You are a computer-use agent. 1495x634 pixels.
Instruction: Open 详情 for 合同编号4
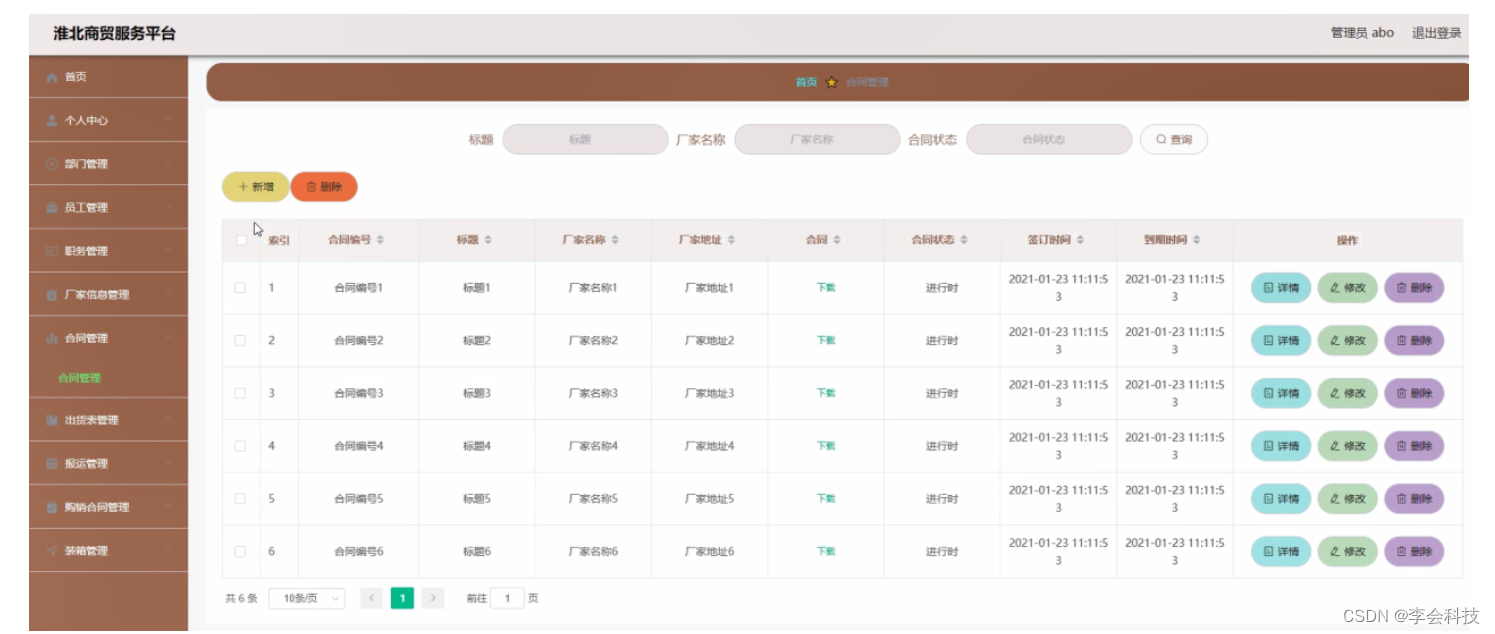click(1281, 446)
